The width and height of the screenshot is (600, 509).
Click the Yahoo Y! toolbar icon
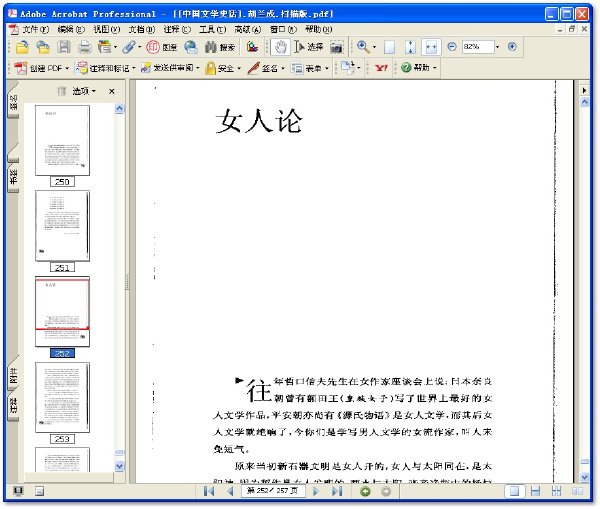point(381,68)
